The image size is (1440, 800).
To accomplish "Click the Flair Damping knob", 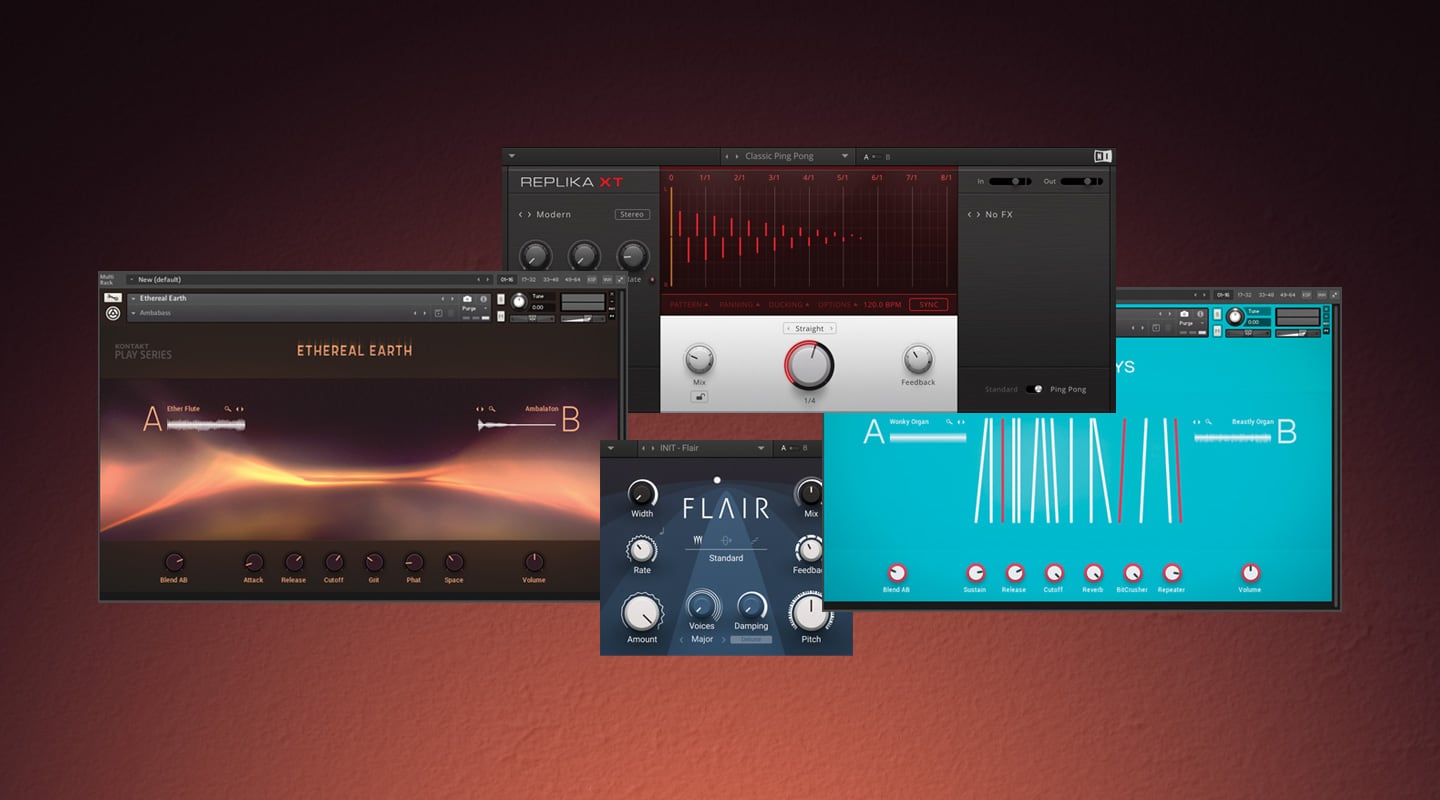I will click(x=751, y=606).
